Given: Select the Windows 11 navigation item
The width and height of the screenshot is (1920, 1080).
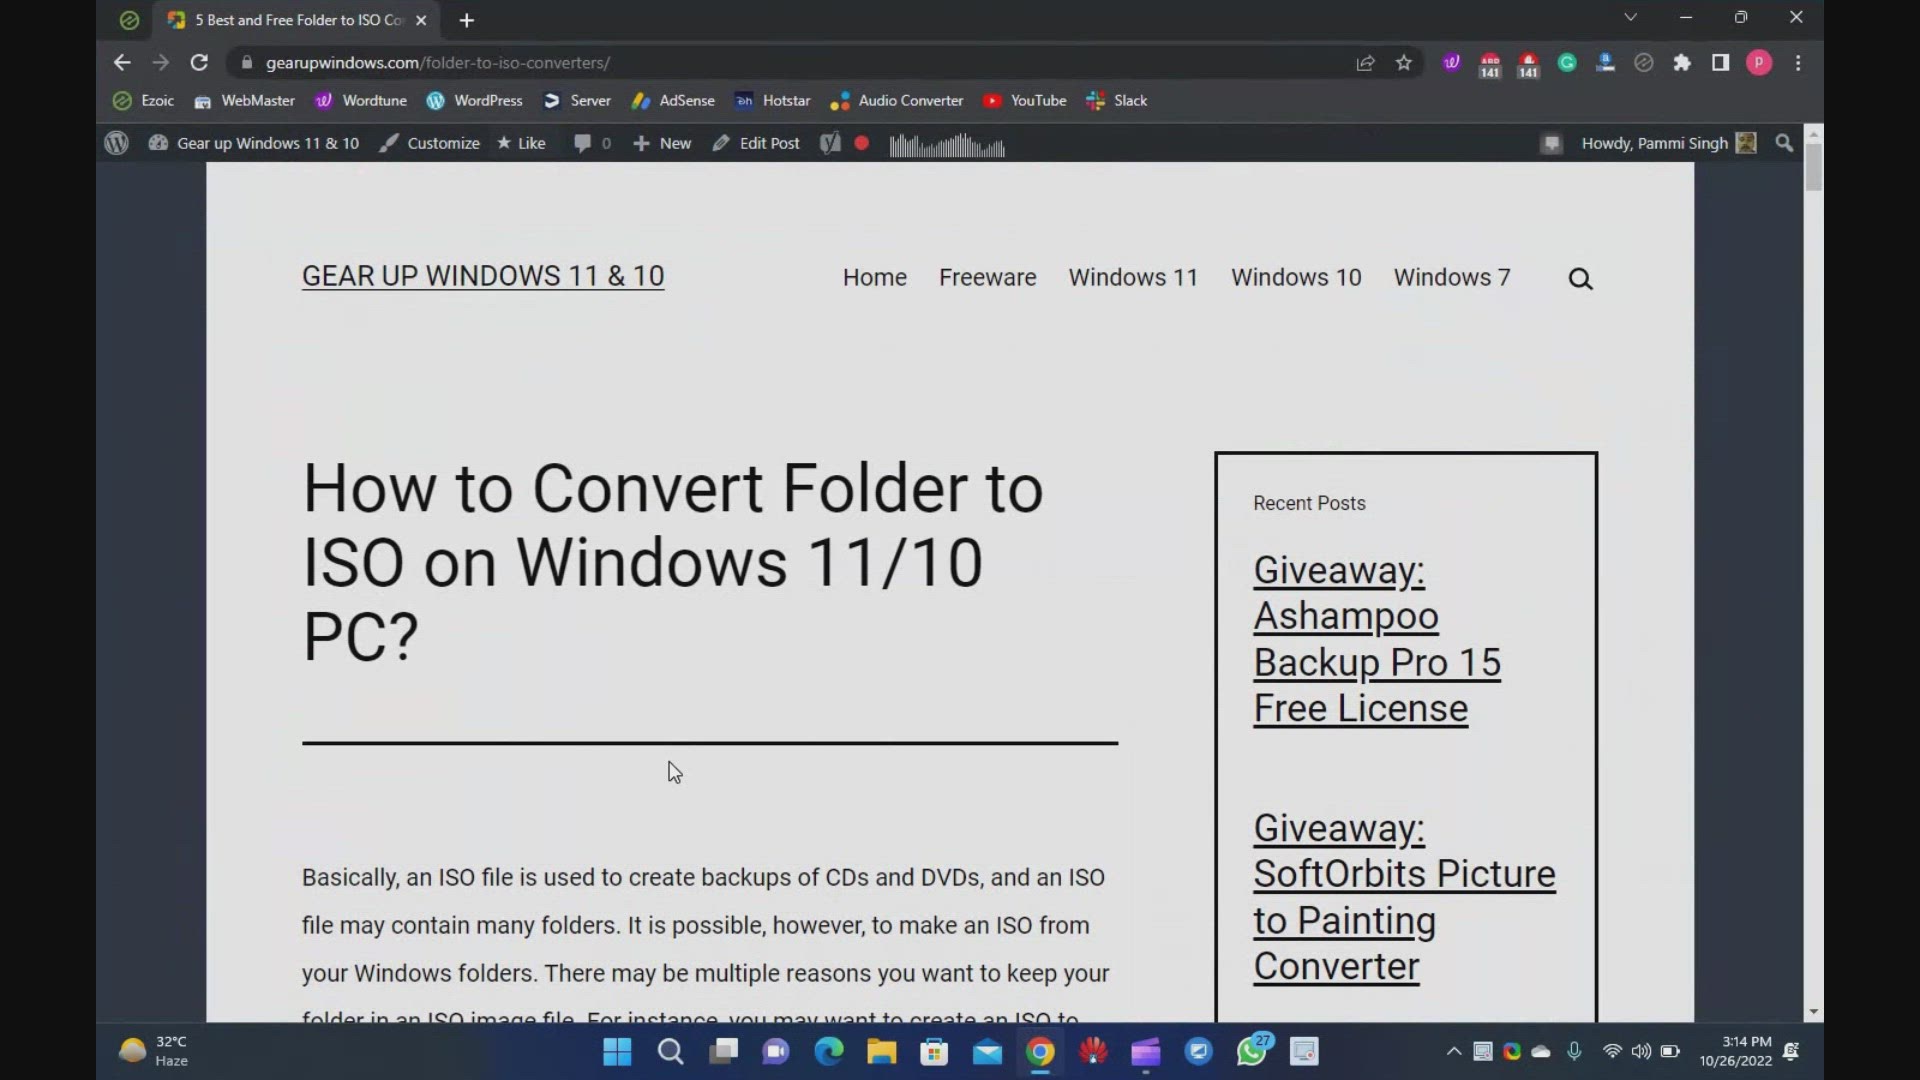Looking at the screenshot, I should pos(1133,278).
